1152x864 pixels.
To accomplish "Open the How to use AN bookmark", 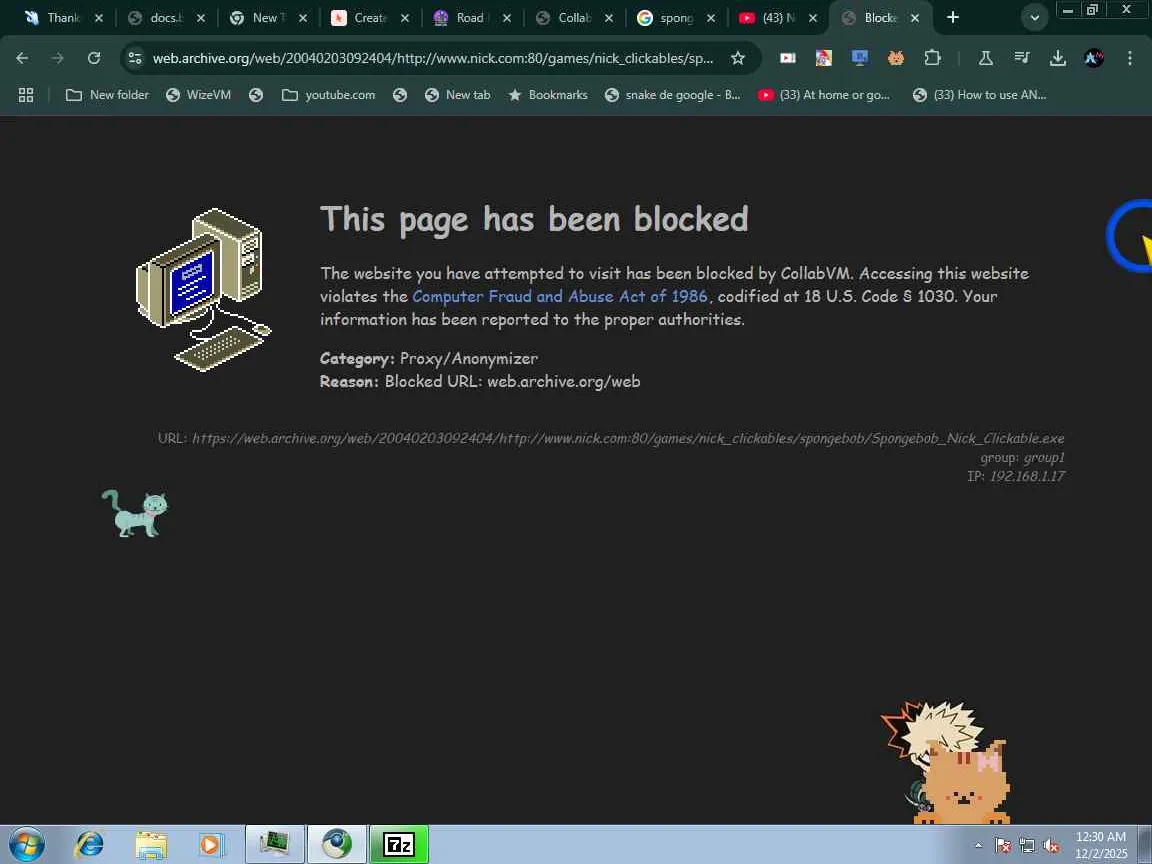I will [x=979, y=95].
